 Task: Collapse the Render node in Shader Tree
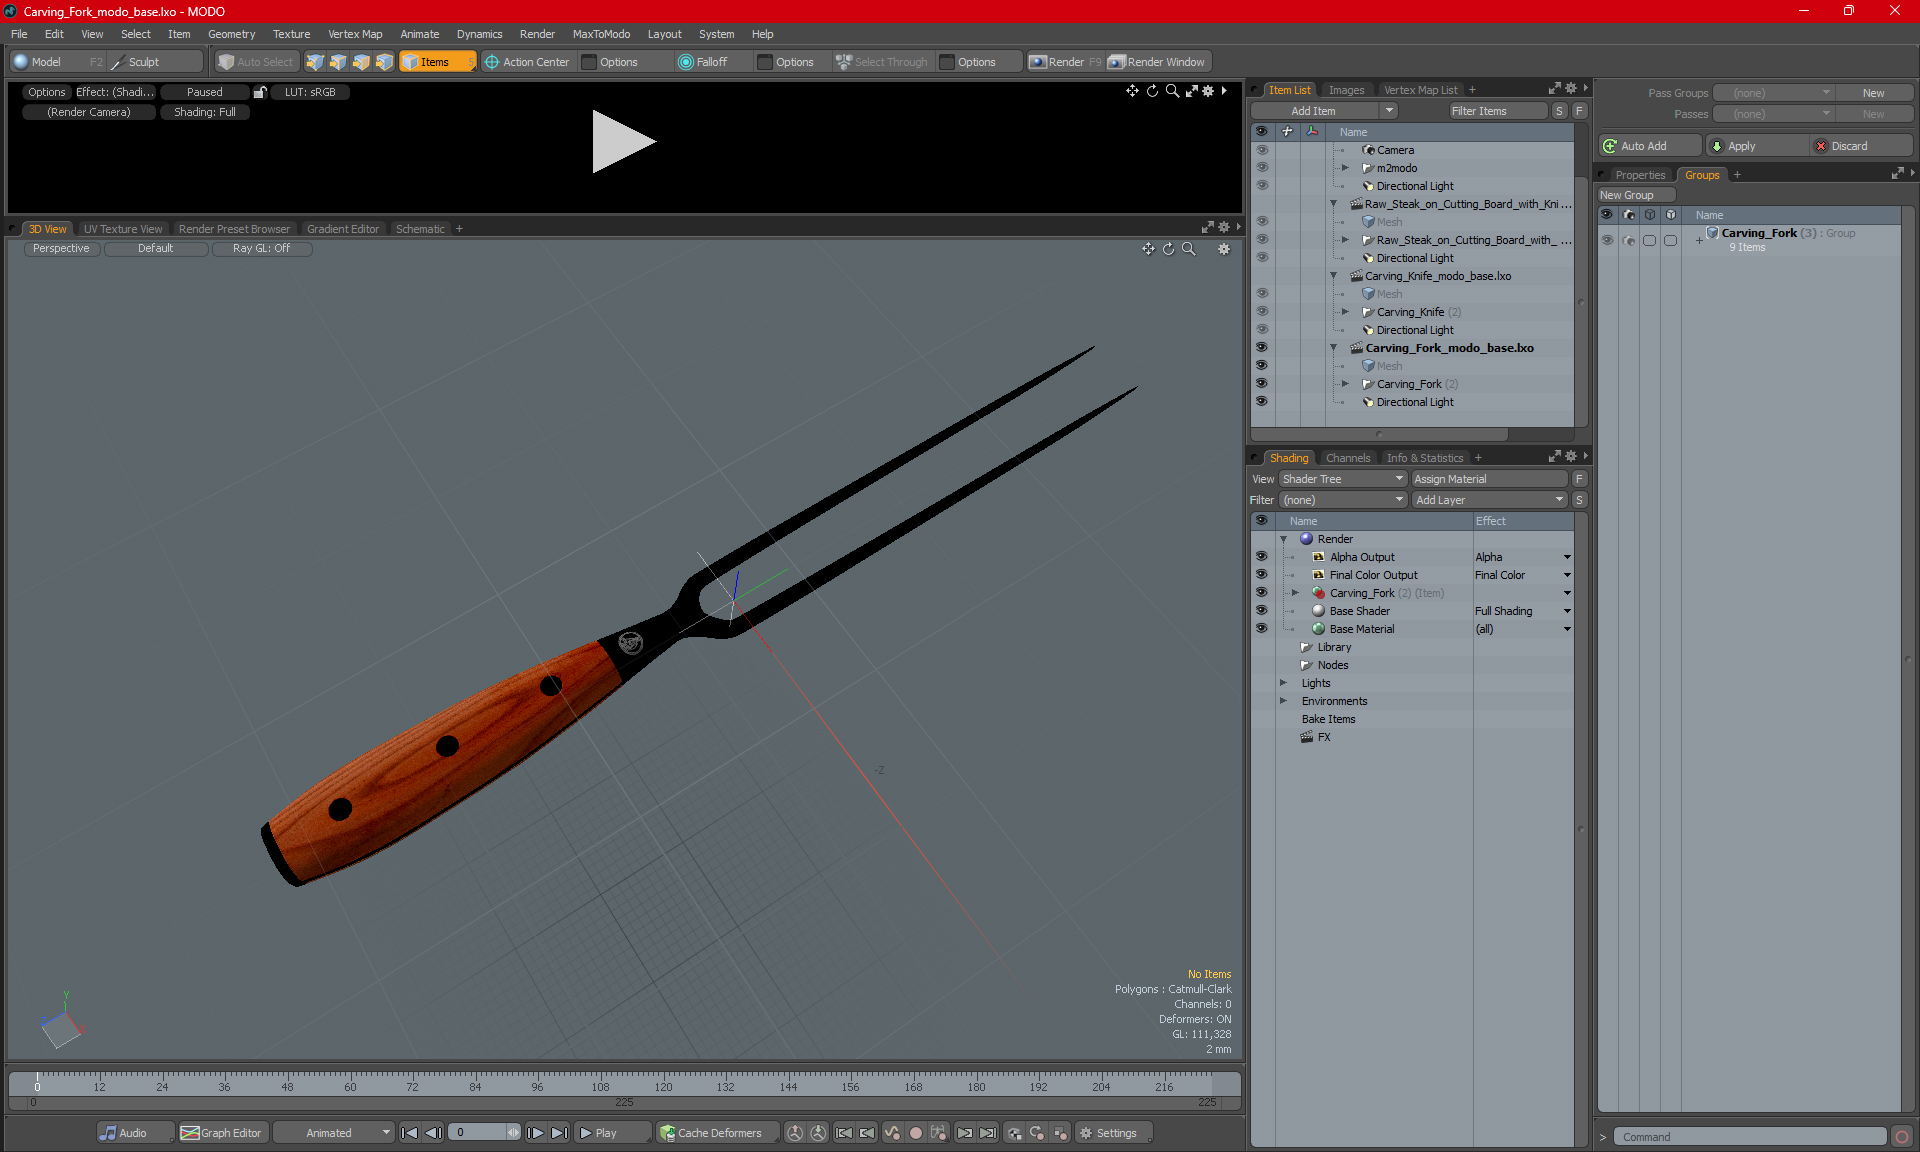point(1284,539)
